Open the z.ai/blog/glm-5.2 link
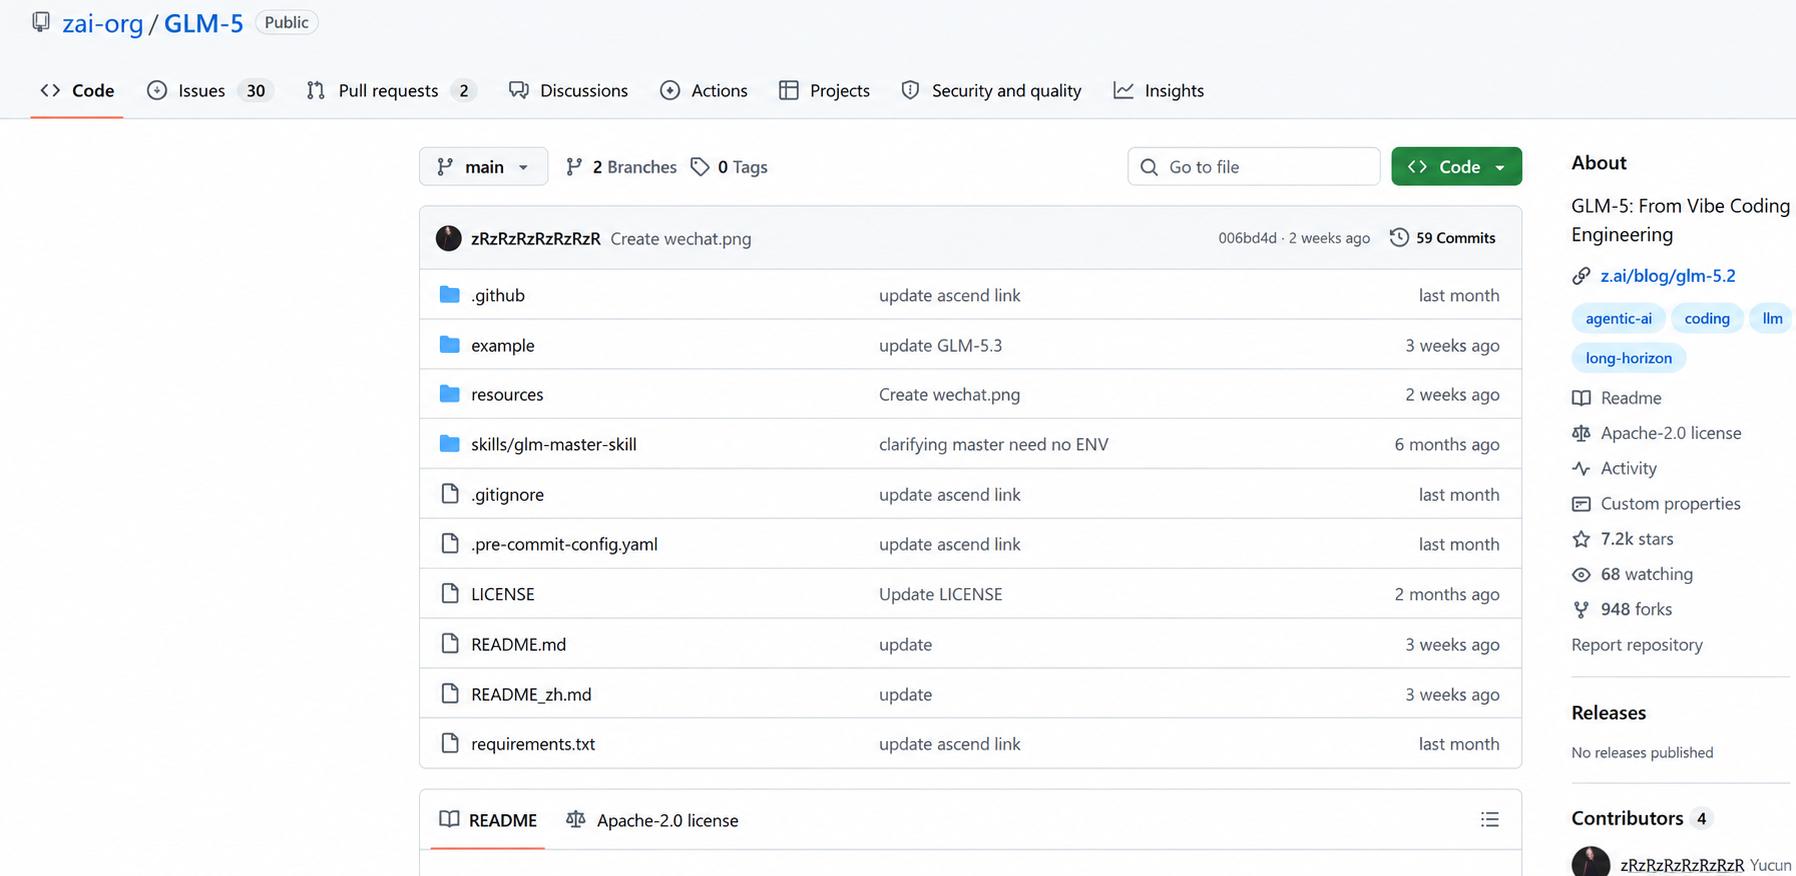1796x876 pixels. click(x=1668, y=276)
